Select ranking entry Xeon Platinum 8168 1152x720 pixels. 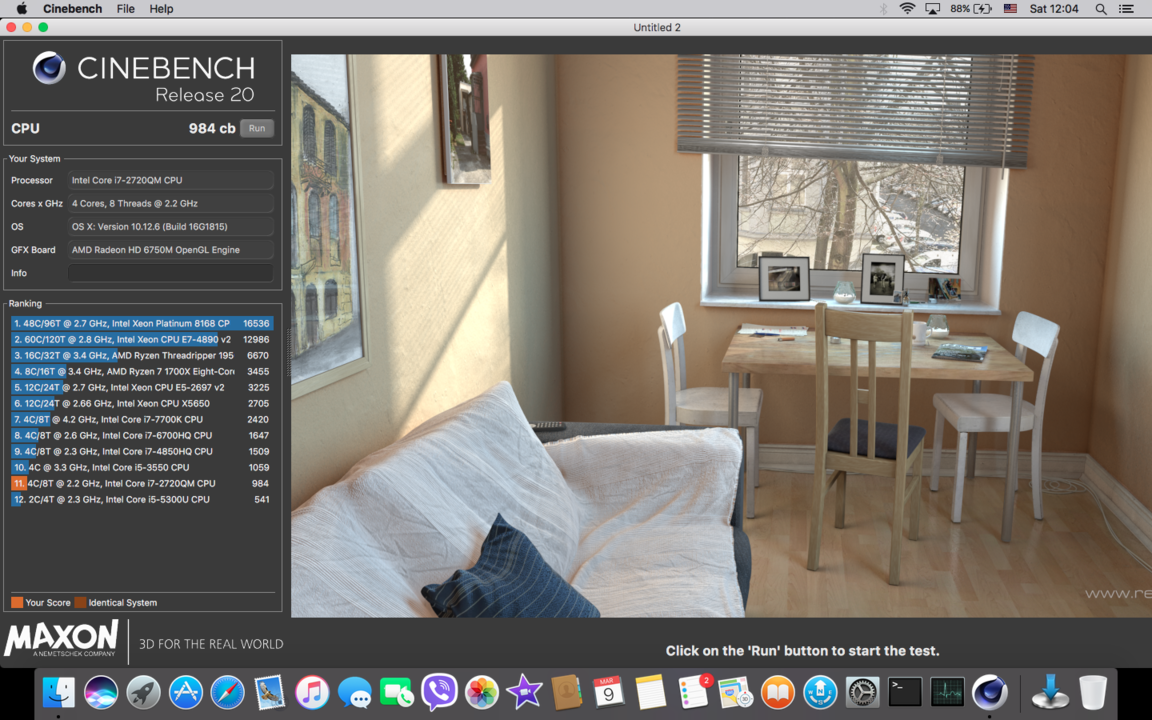(142, 323)
